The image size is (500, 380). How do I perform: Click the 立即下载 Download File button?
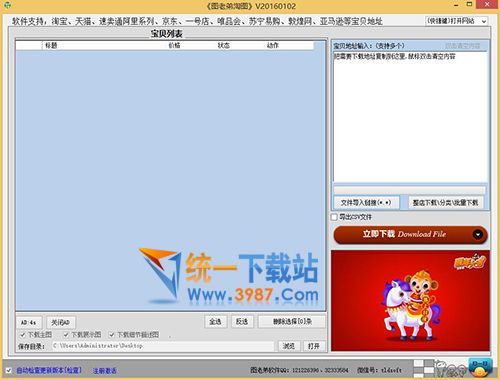(x=410, y=234)
